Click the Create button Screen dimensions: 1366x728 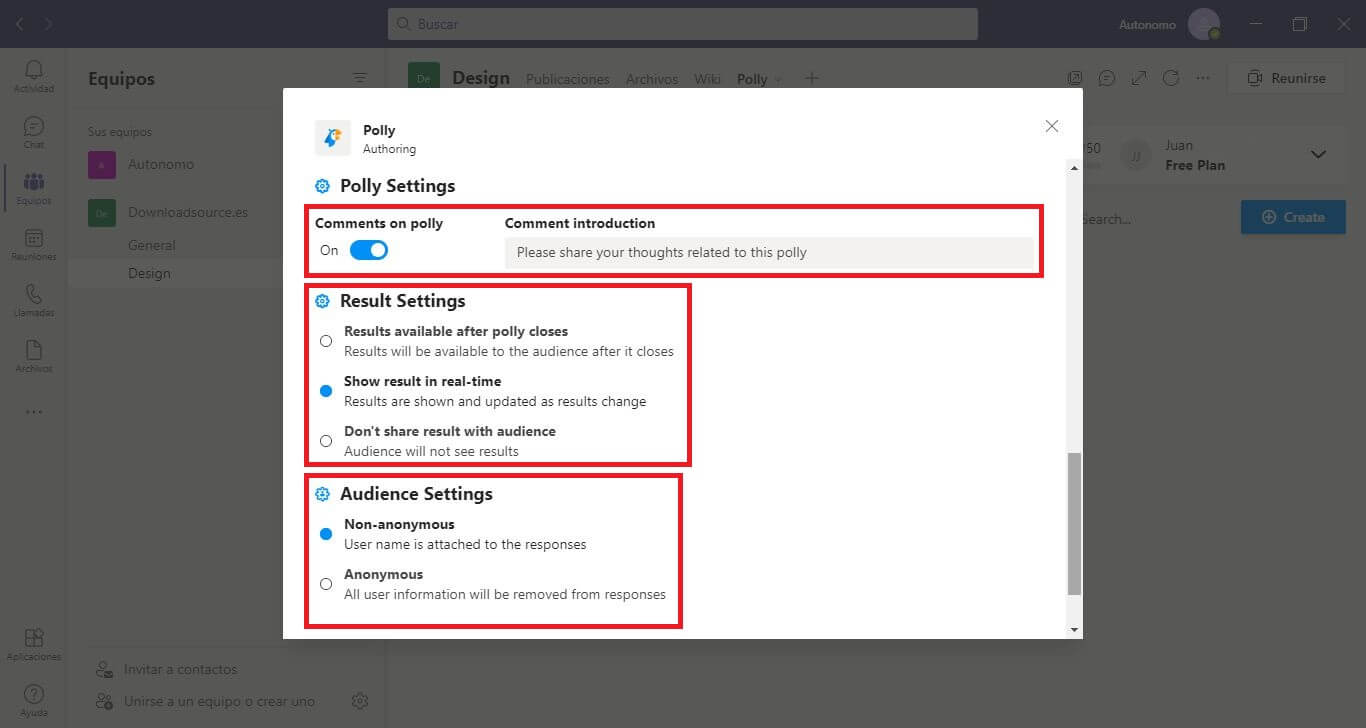[1293, 217]
